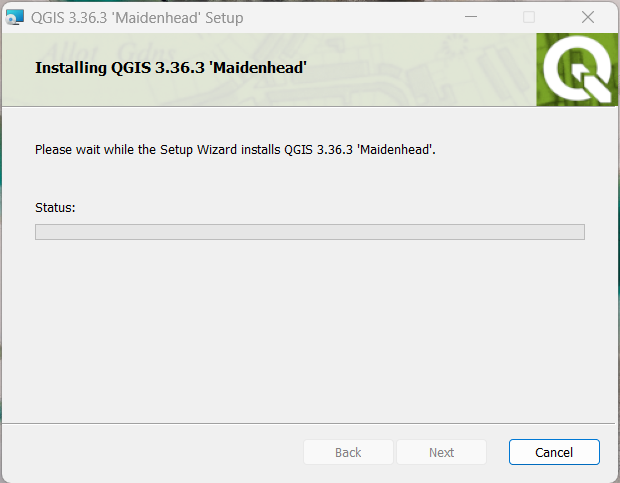Click the gap between Next and Cancel buttons
The width and height of the screenshot is (620, 483).
[x=497, y=452]
